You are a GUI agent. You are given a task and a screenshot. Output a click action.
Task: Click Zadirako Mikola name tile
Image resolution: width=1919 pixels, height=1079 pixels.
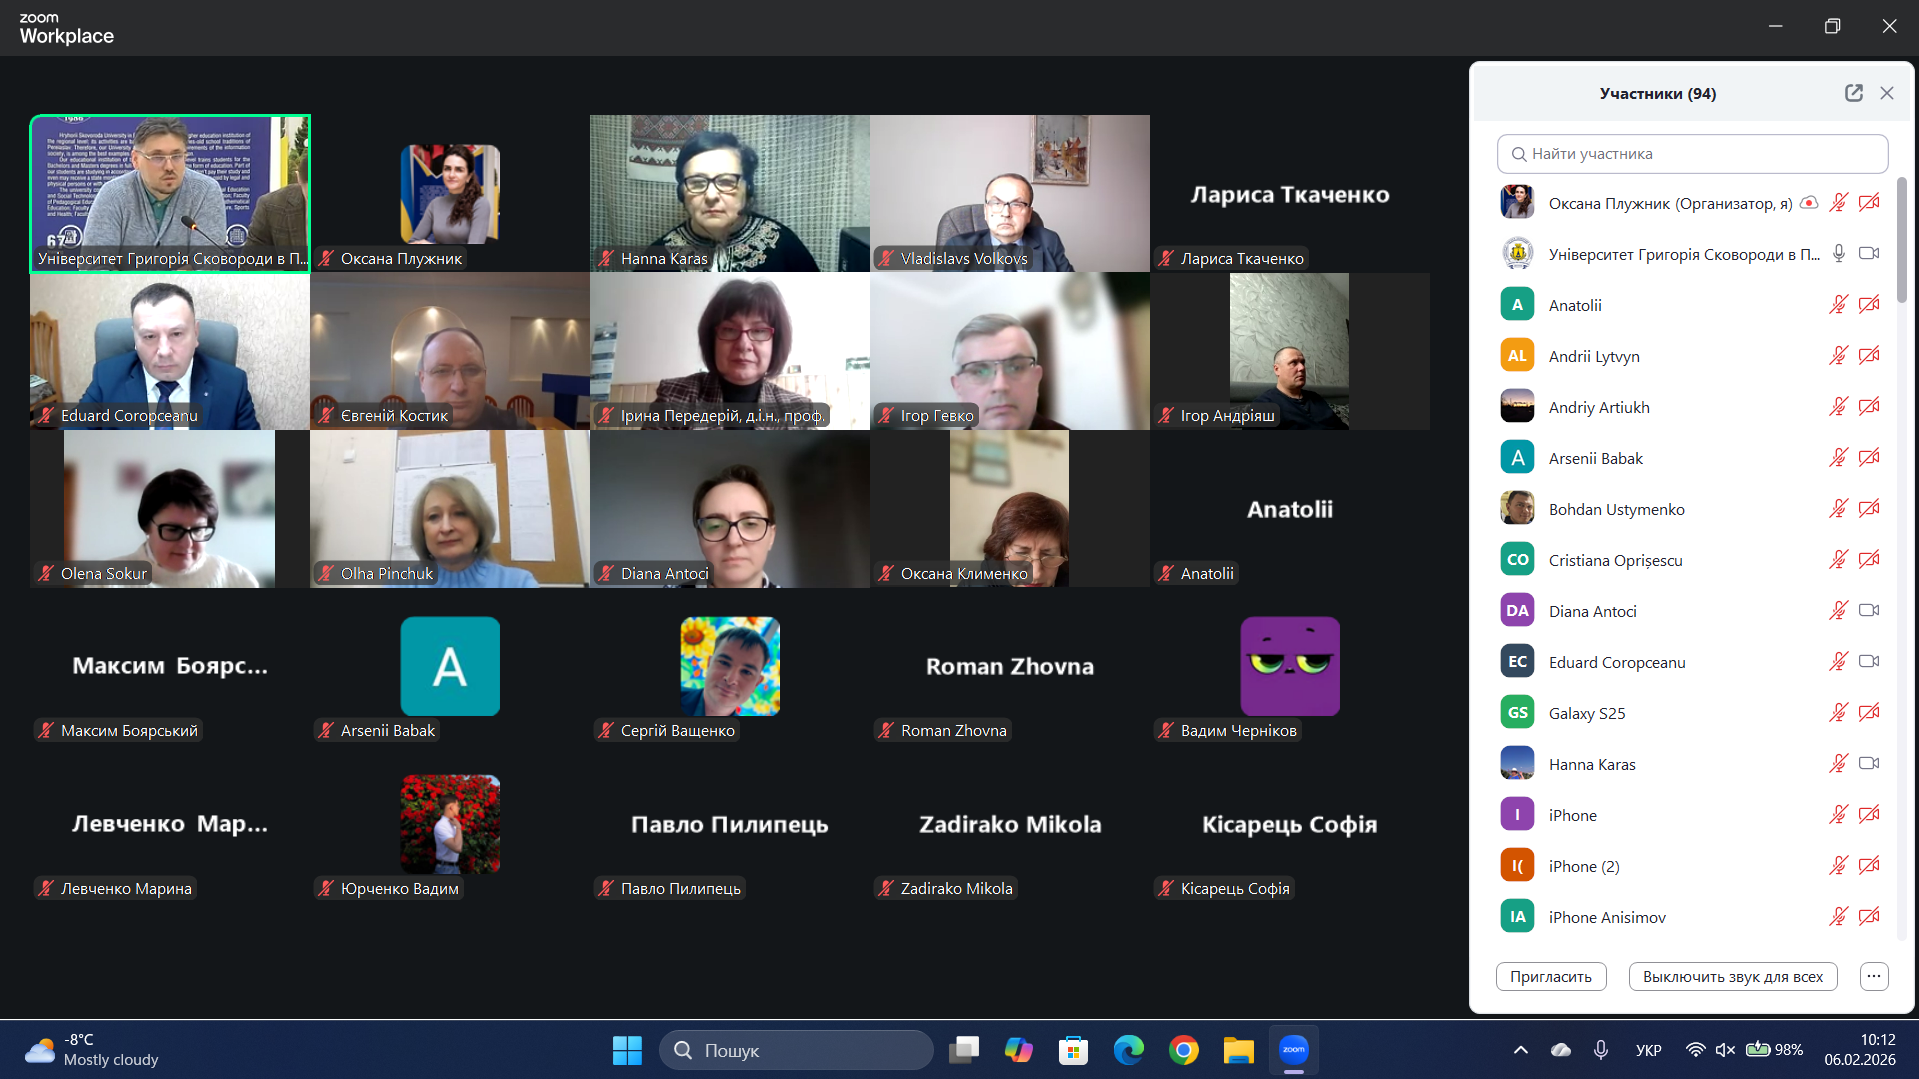[1010, 824]
